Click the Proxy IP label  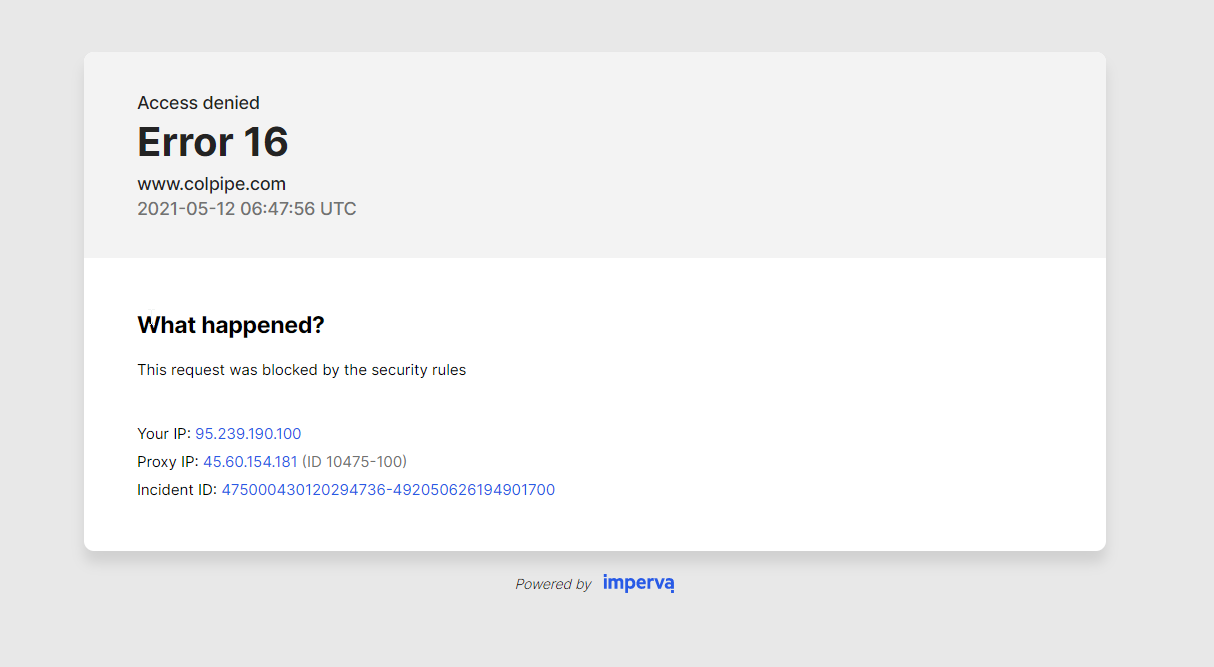tap(167, 462)
